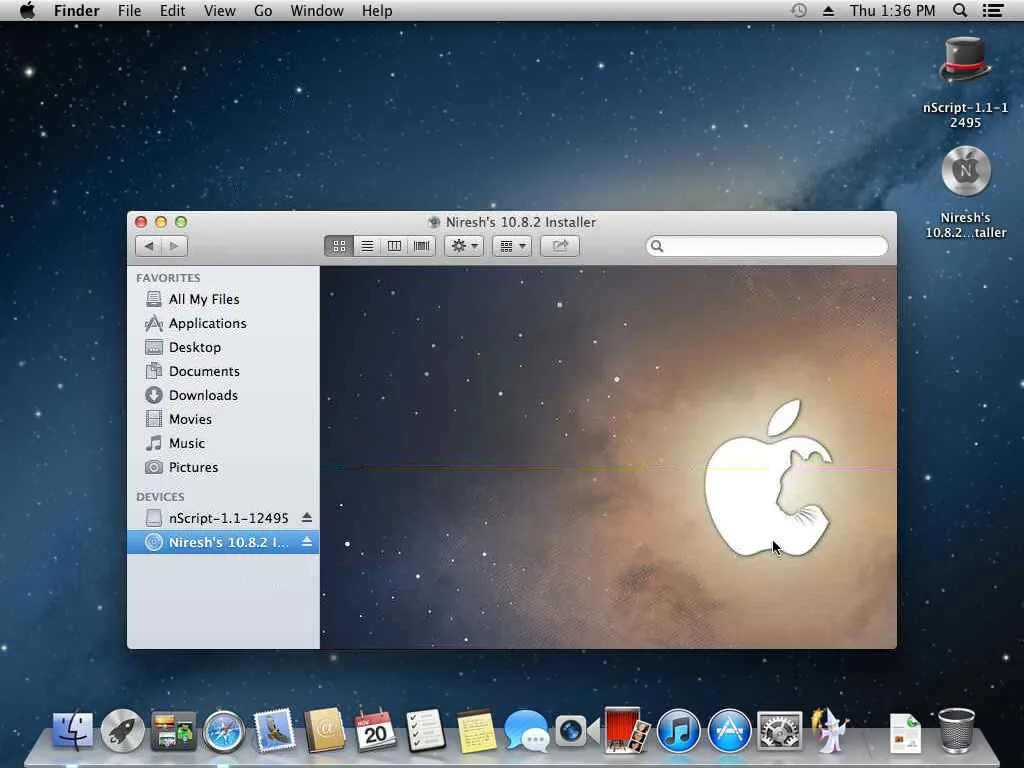Open the Window menu

click(x=317, y=10)
